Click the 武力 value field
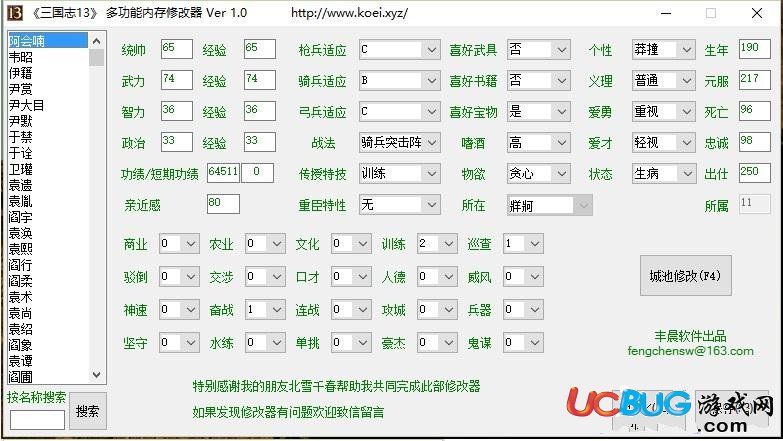This screenshot has width=783, height=441. pyautogui.click(x=176, y=80)
